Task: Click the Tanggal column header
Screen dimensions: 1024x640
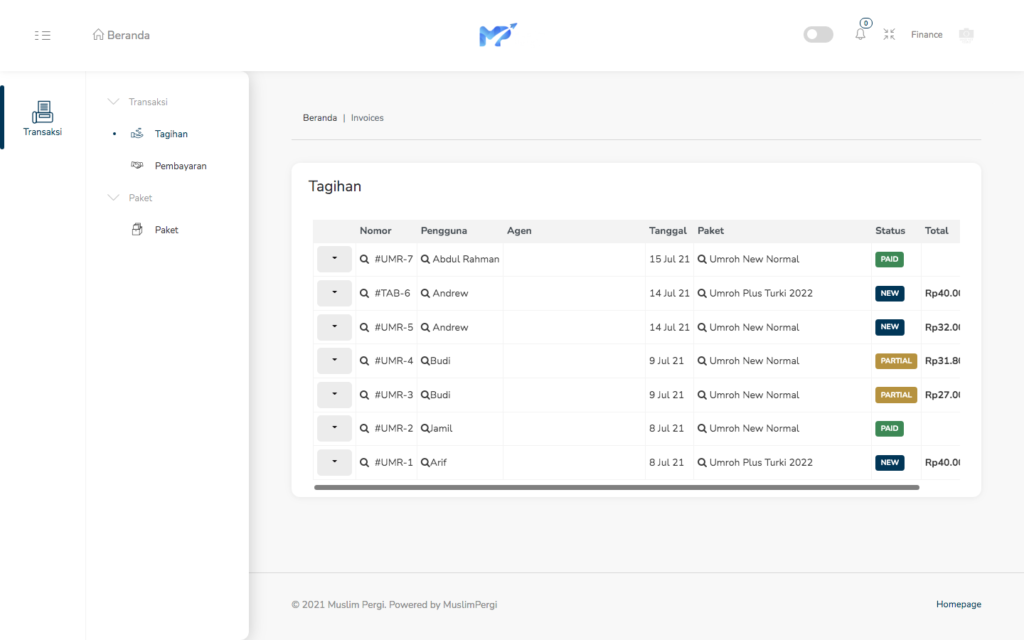Action: 667,231
